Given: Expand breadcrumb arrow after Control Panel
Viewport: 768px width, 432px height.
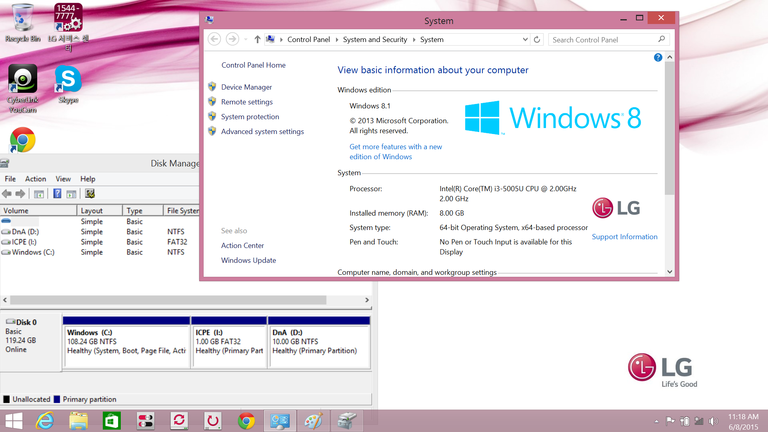Looking at the screenshot, I should point(336,40).
